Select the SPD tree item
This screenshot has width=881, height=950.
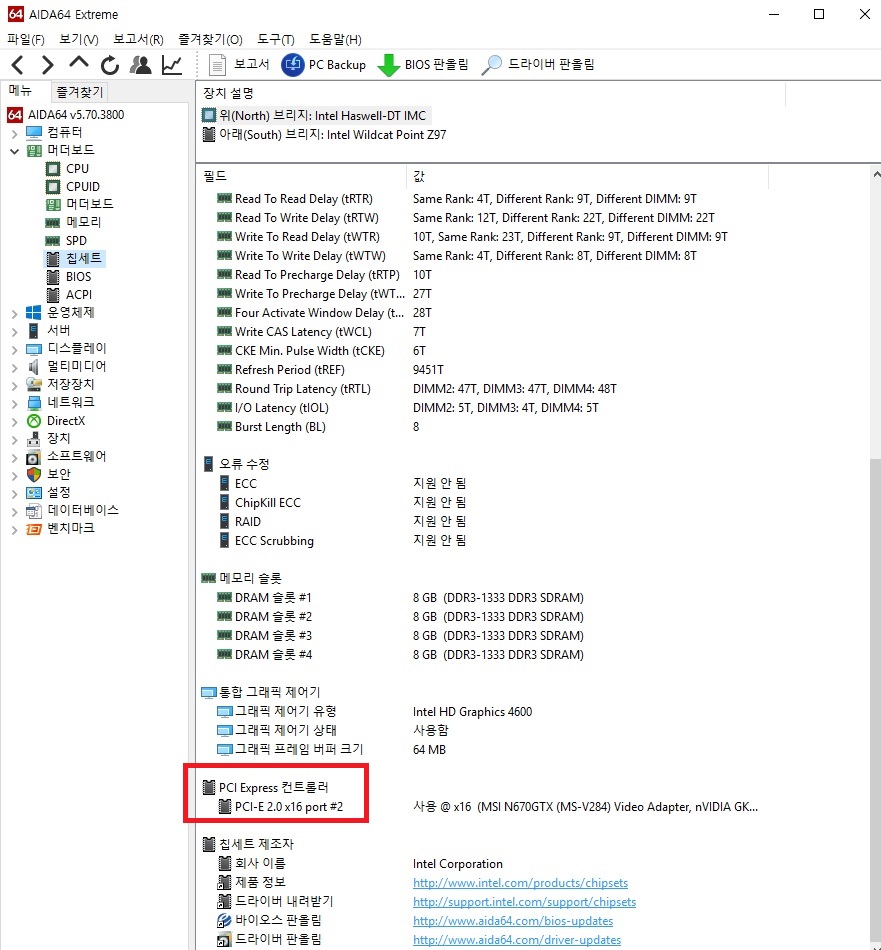tap(76, 240)
